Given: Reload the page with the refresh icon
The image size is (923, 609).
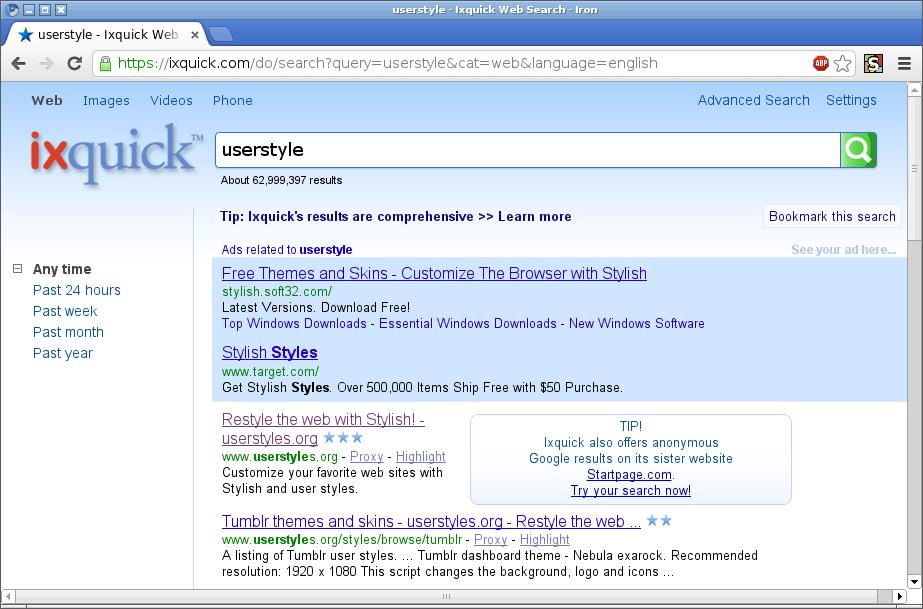Looking at the screenshot, I should point(75,64).
